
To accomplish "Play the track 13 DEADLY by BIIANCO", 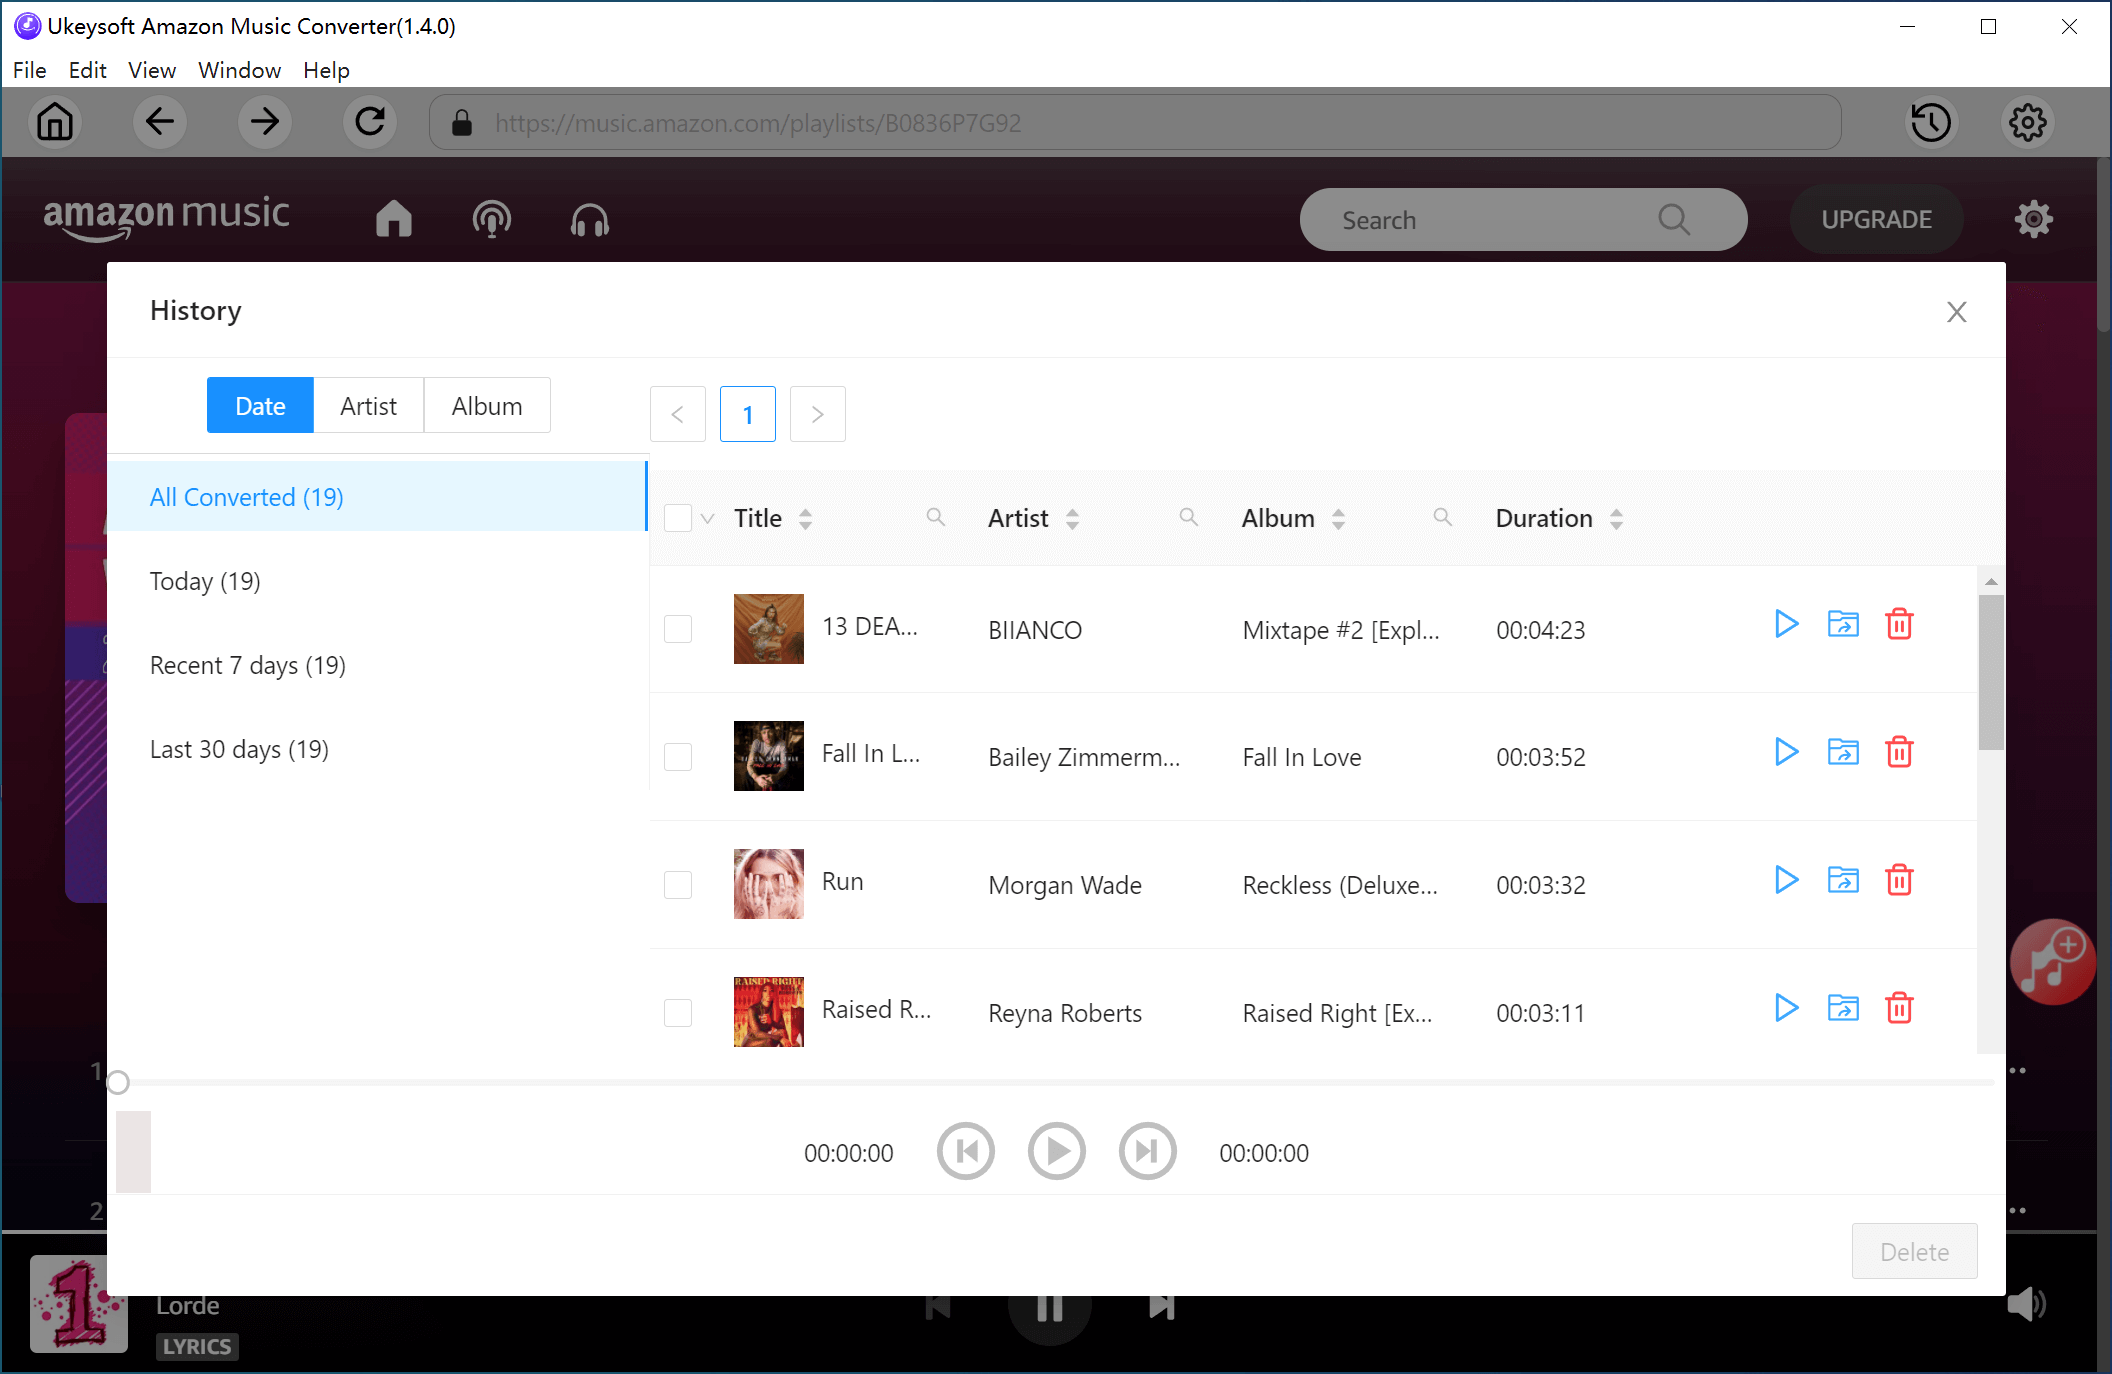I will [x=1786, y=624].
